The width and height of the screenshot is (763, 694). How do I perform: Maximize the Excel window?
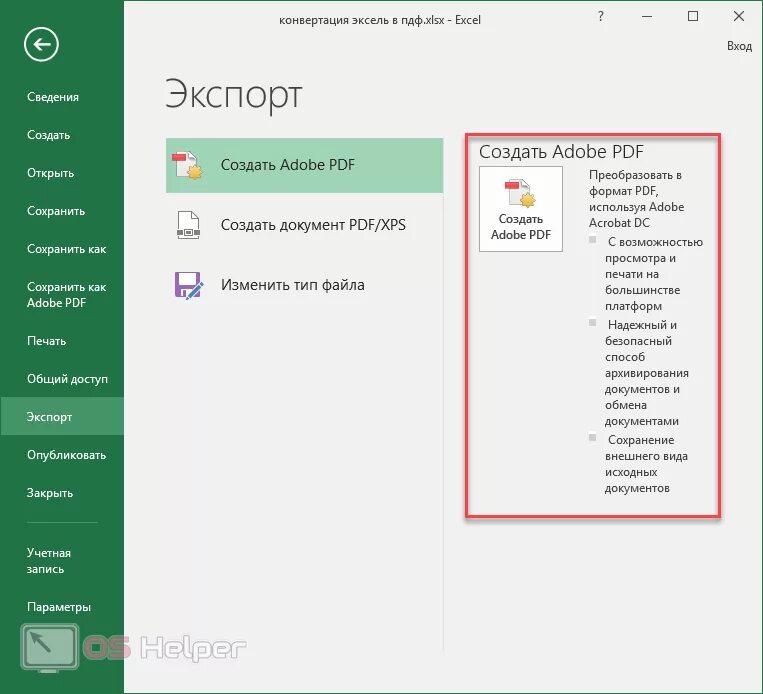(693, 17)
